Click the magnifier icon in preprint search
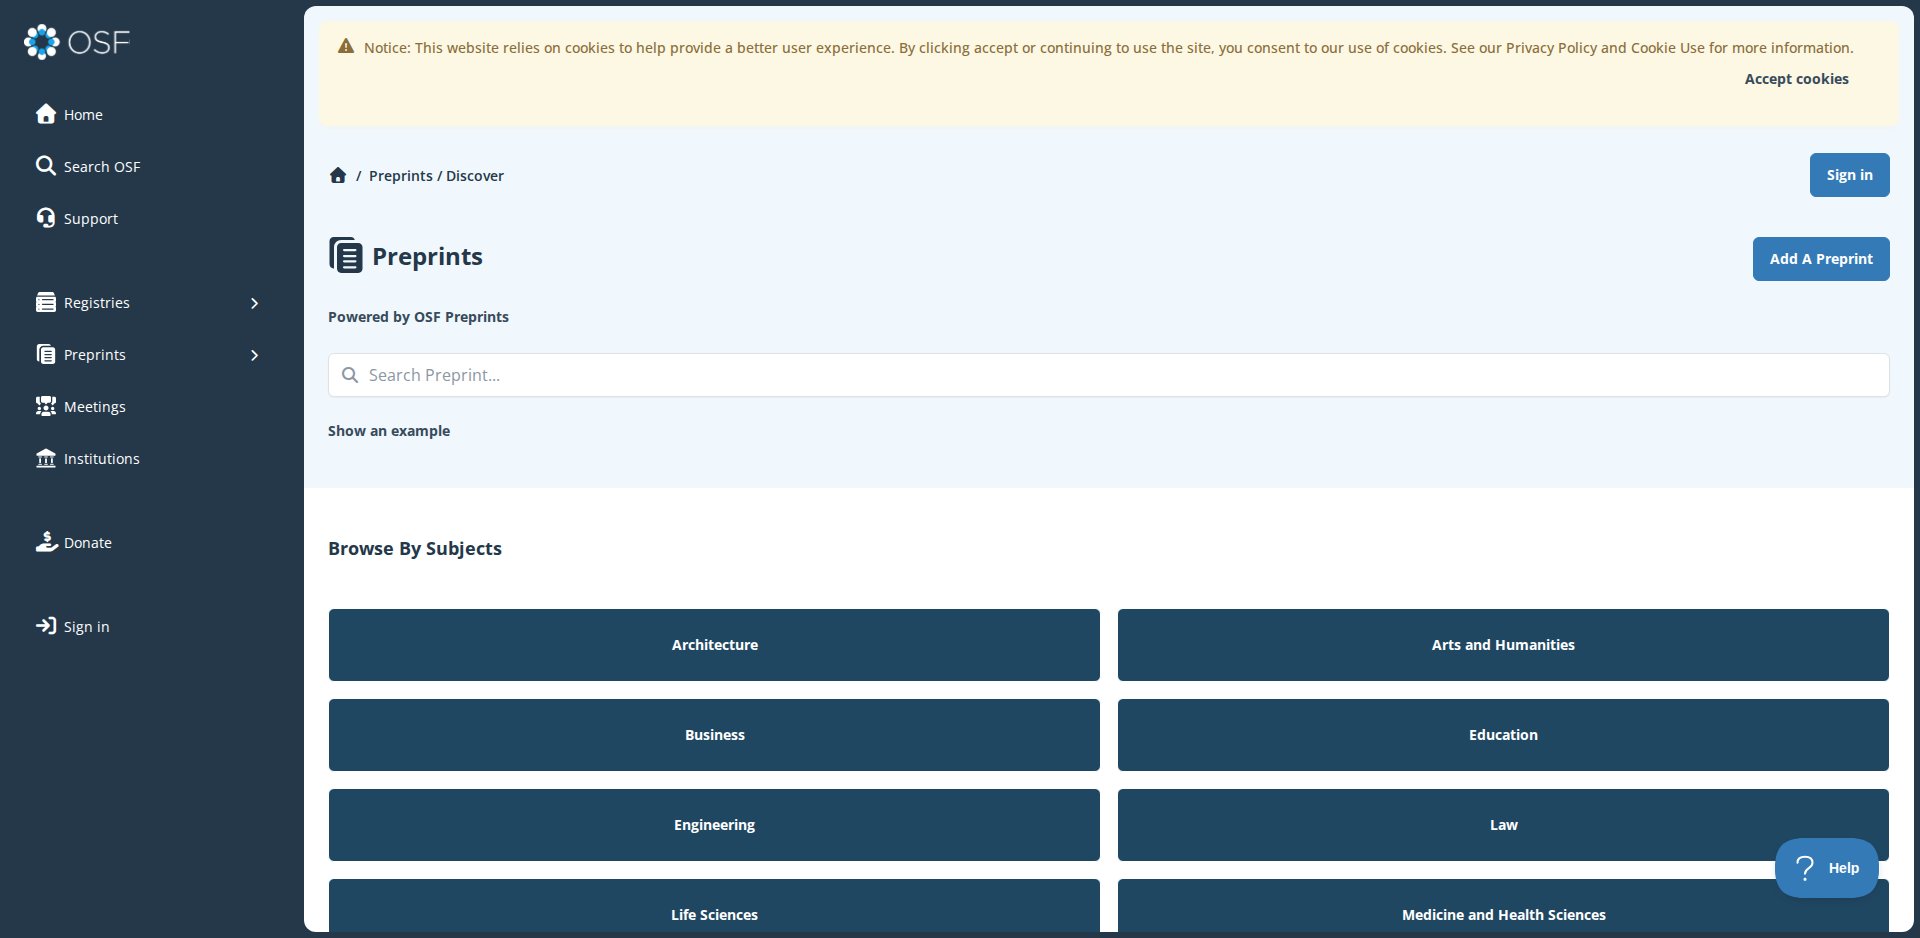 tap(350, 375)
